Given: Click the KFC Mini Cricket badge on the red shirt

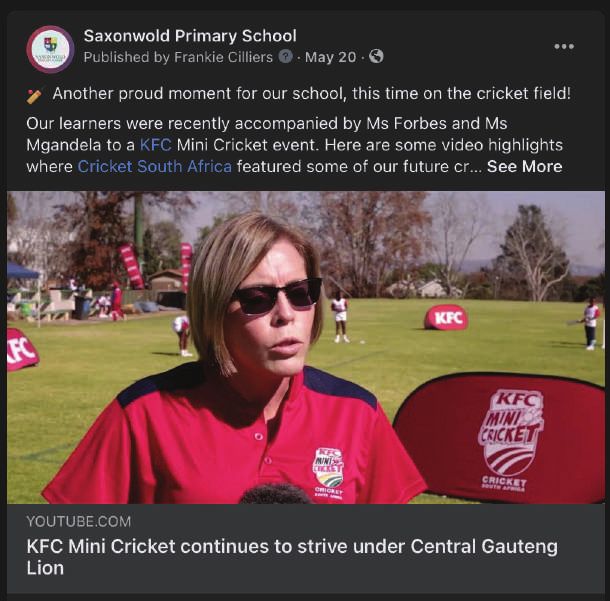Looking at the screenshot, I should point(328,473).
